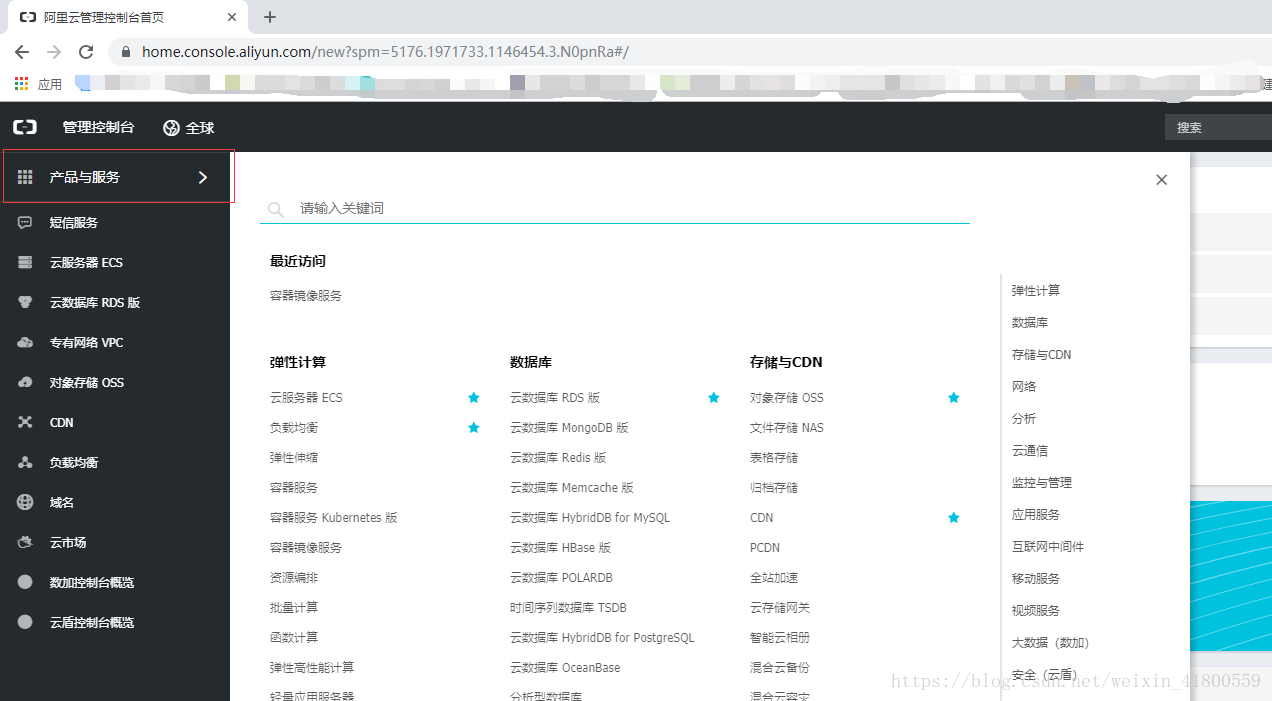Jump to 移动服务 in category index

coord(1036,579)
